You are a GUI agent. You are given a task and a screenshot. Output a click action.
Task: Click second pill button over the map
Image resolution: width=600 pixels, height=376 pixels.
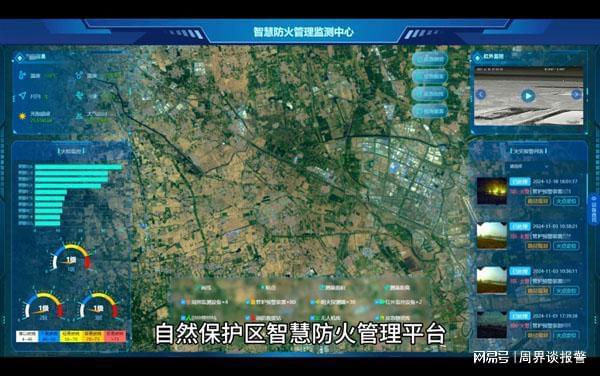430,77
